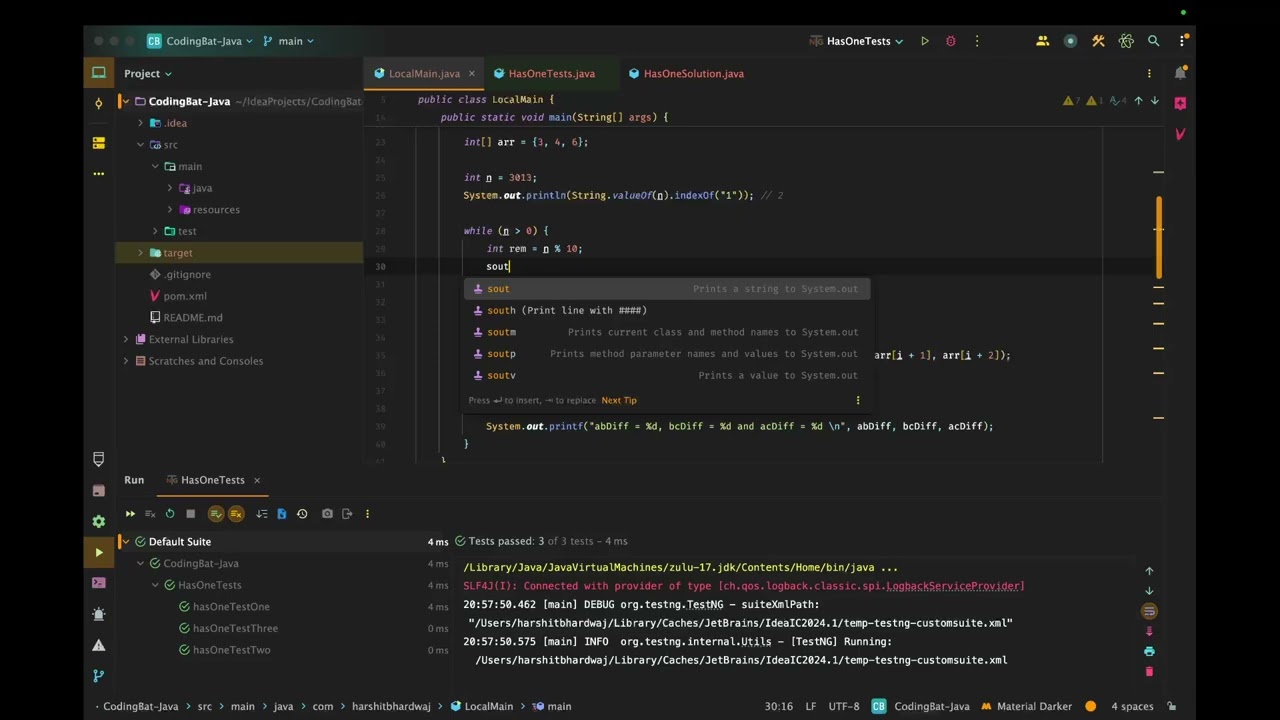Open the Notifications bell icon
Screen dimensions: 1280x720
pyautogui.click(x=1180, y=73)
